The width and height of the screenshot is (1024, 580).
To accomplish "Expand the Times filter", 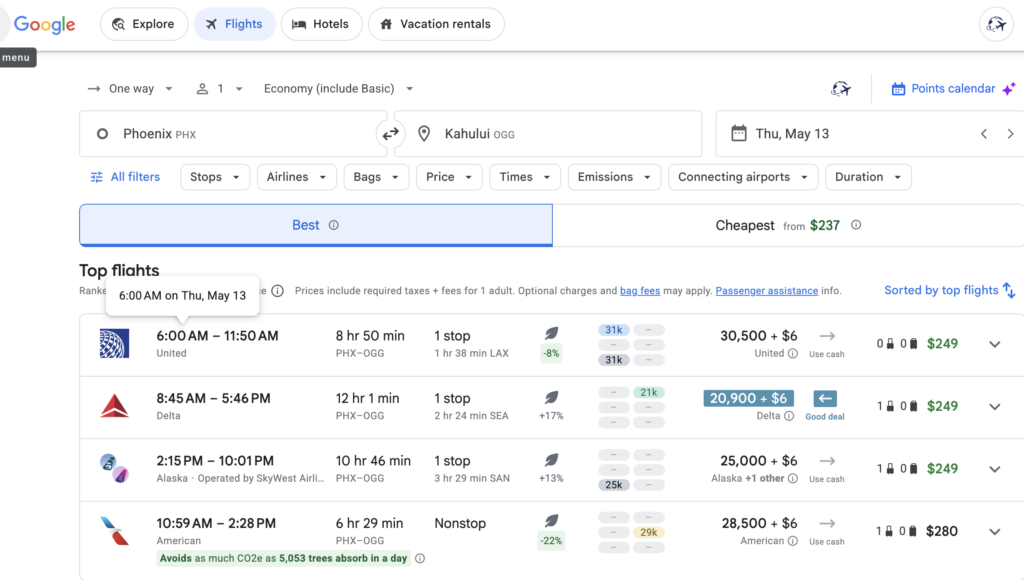I will [x=525, y=177].
